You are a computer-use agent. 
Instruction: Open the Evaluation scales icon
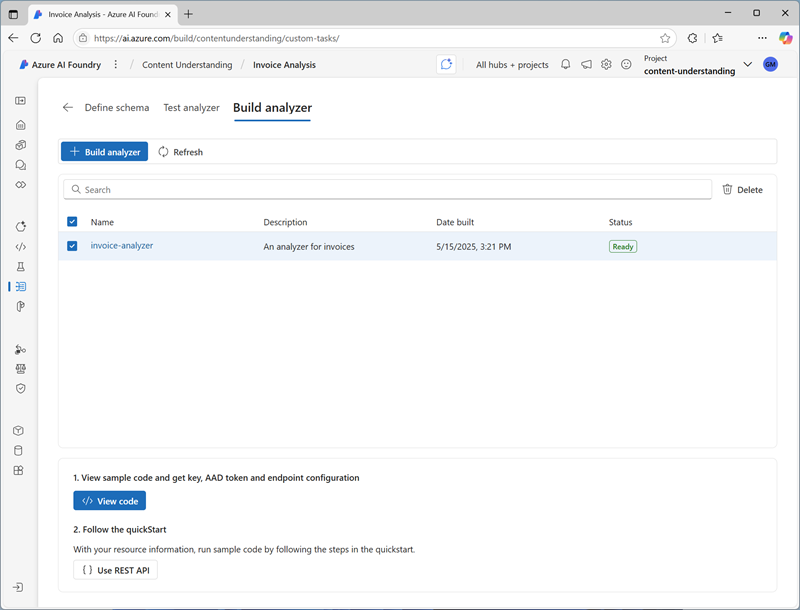(x=20, y=369)
